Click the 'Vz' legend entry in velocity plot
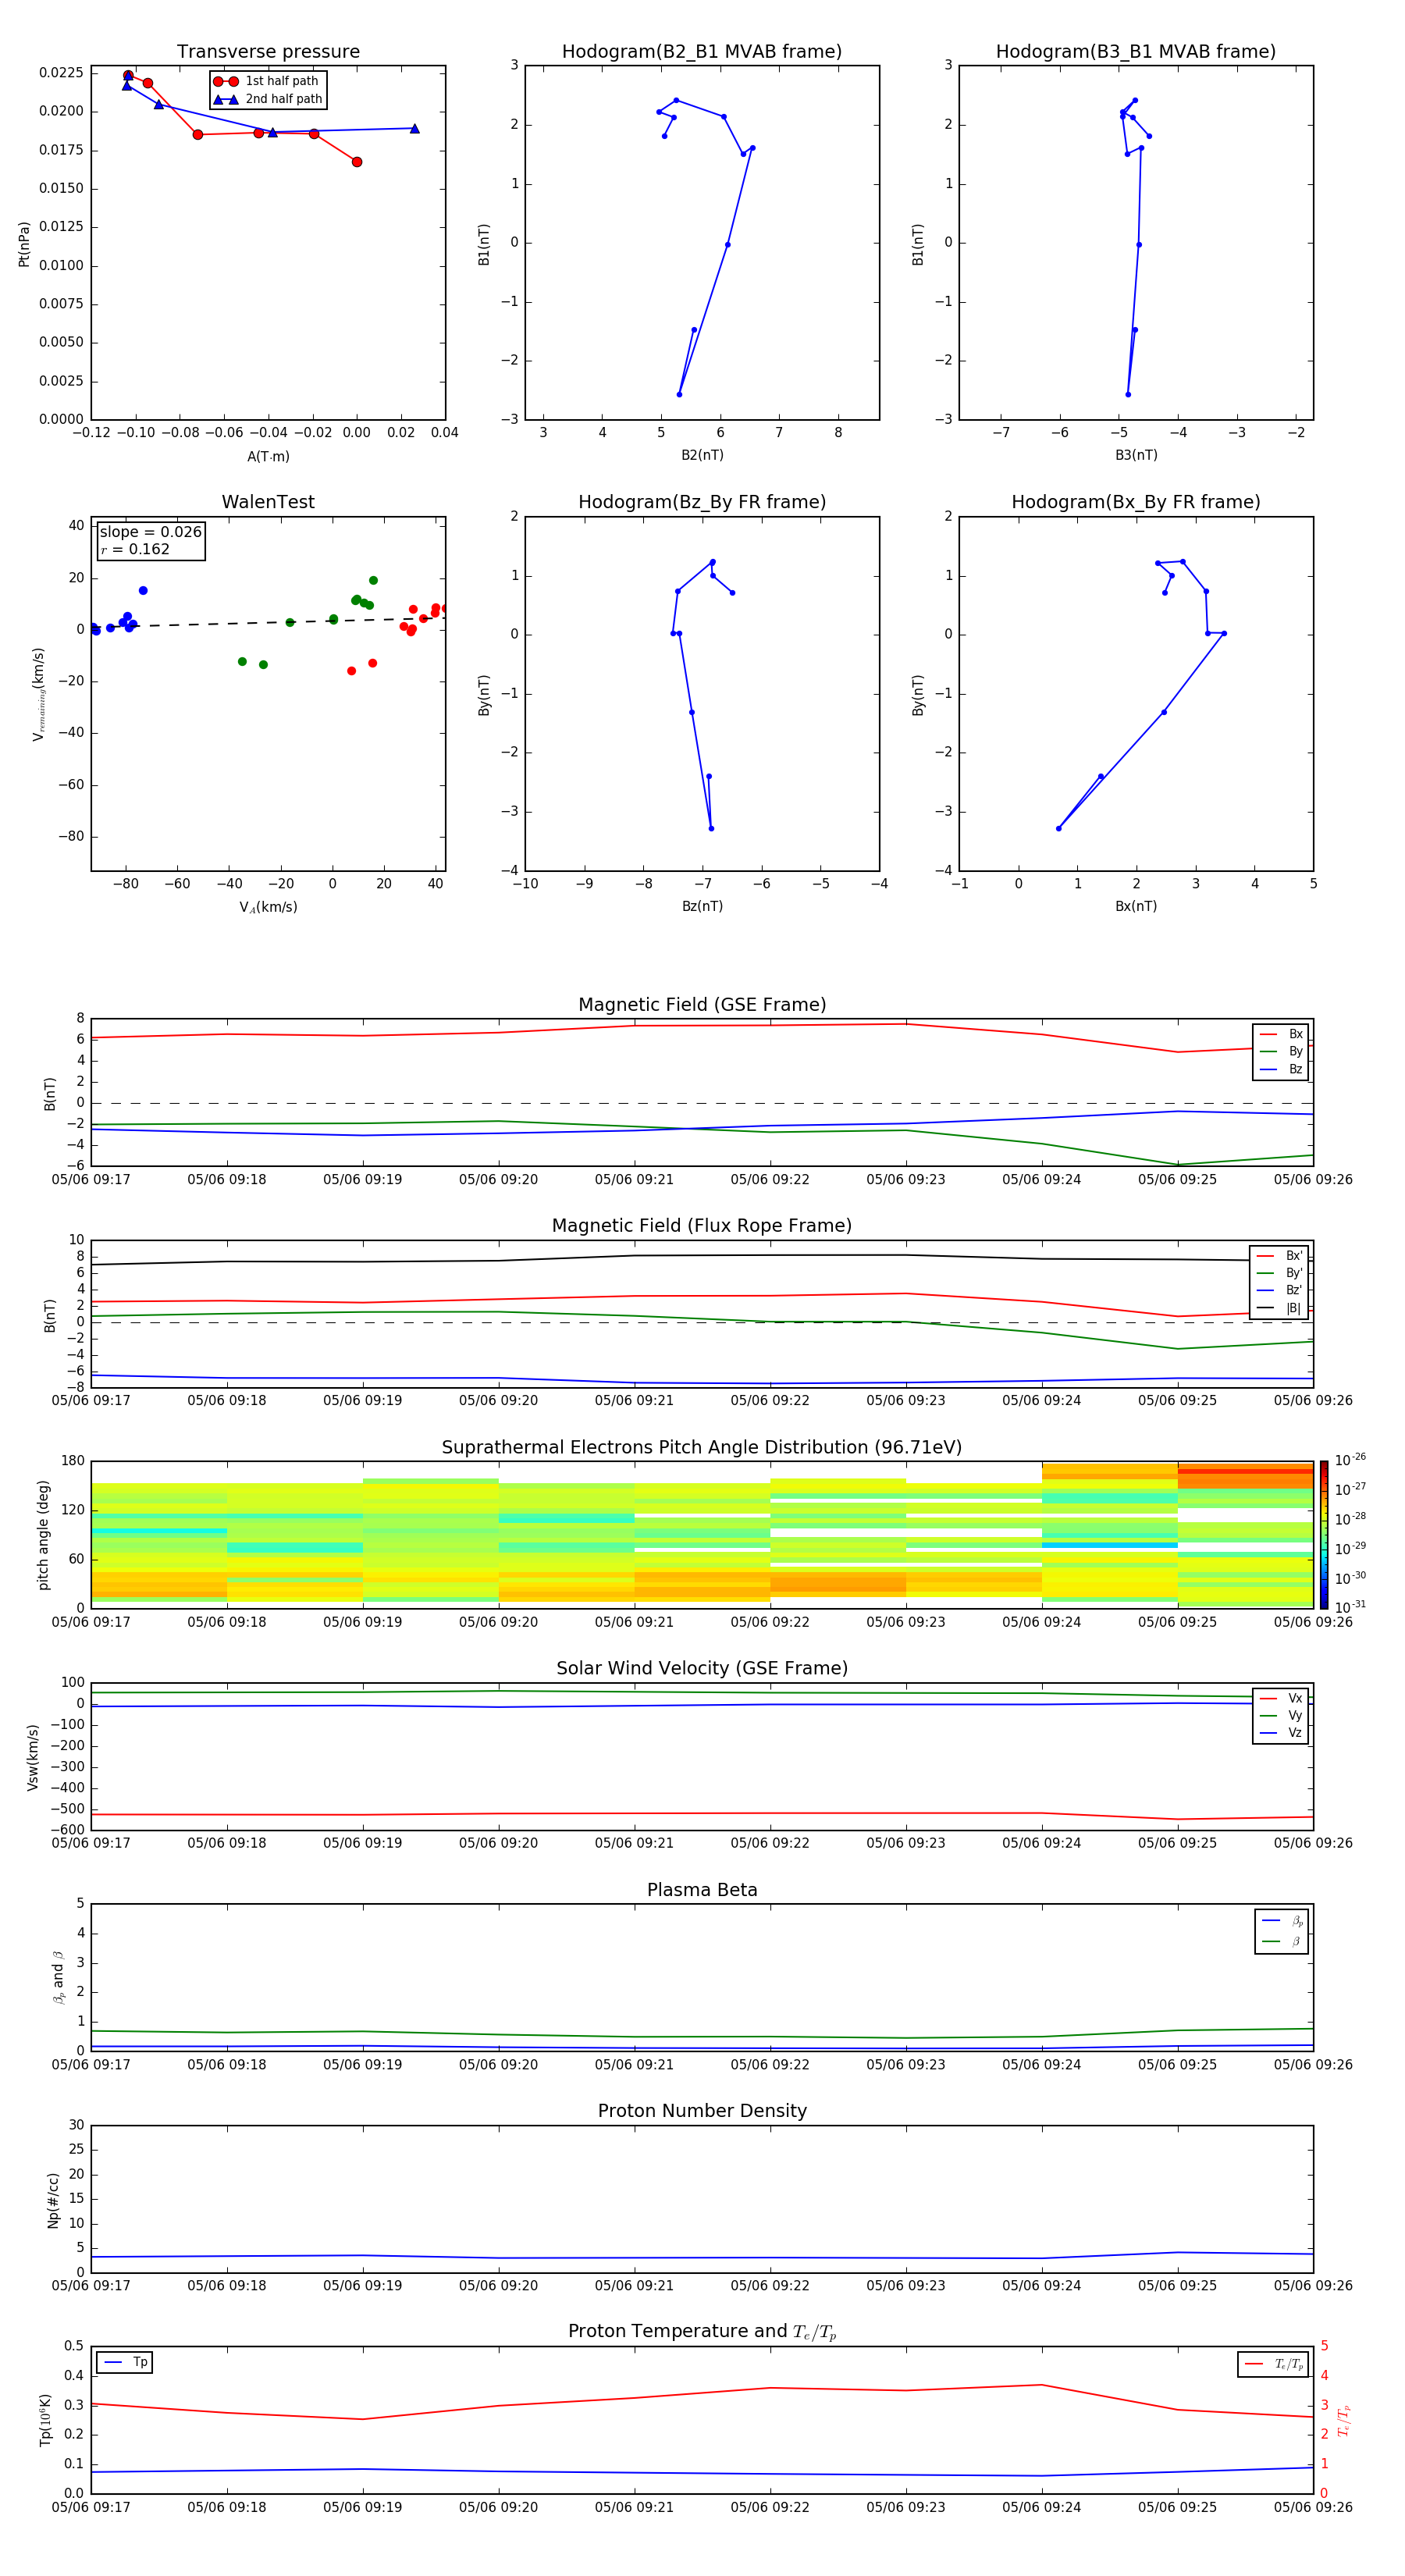Image resolution: width=1405 pixels, height=2576 pixels. click(x=1281, y=1732)
